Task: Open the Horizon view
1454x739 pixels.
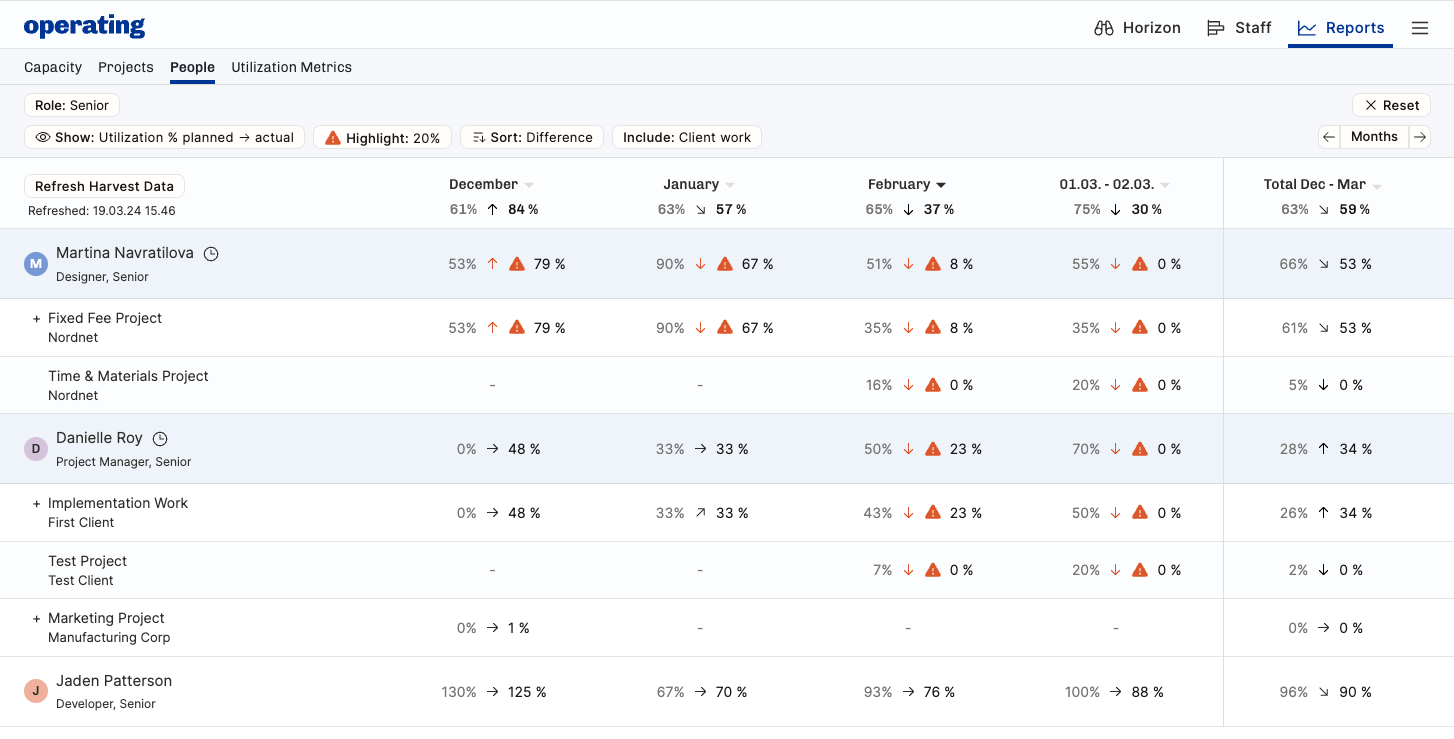Action: pyautogui.click(x=1138, y=28)
